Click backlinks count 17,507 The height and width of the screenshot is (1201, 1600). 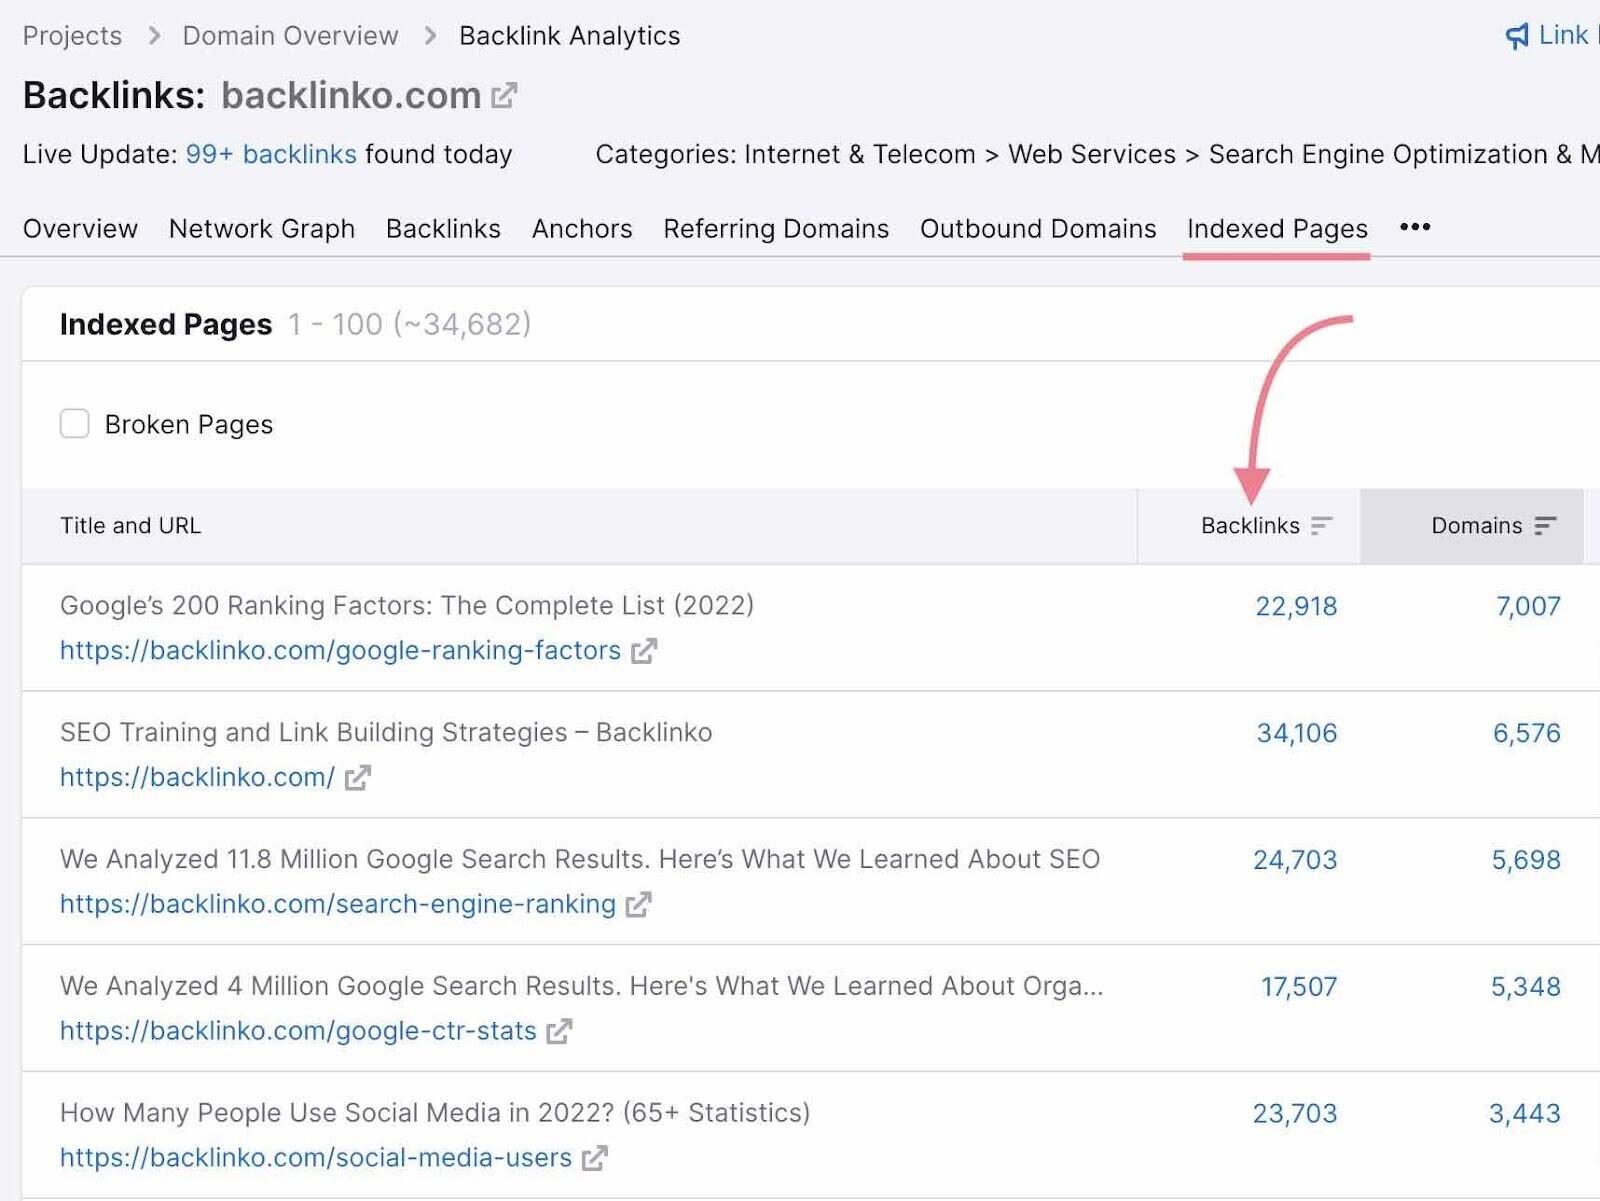coord(1298,987)
